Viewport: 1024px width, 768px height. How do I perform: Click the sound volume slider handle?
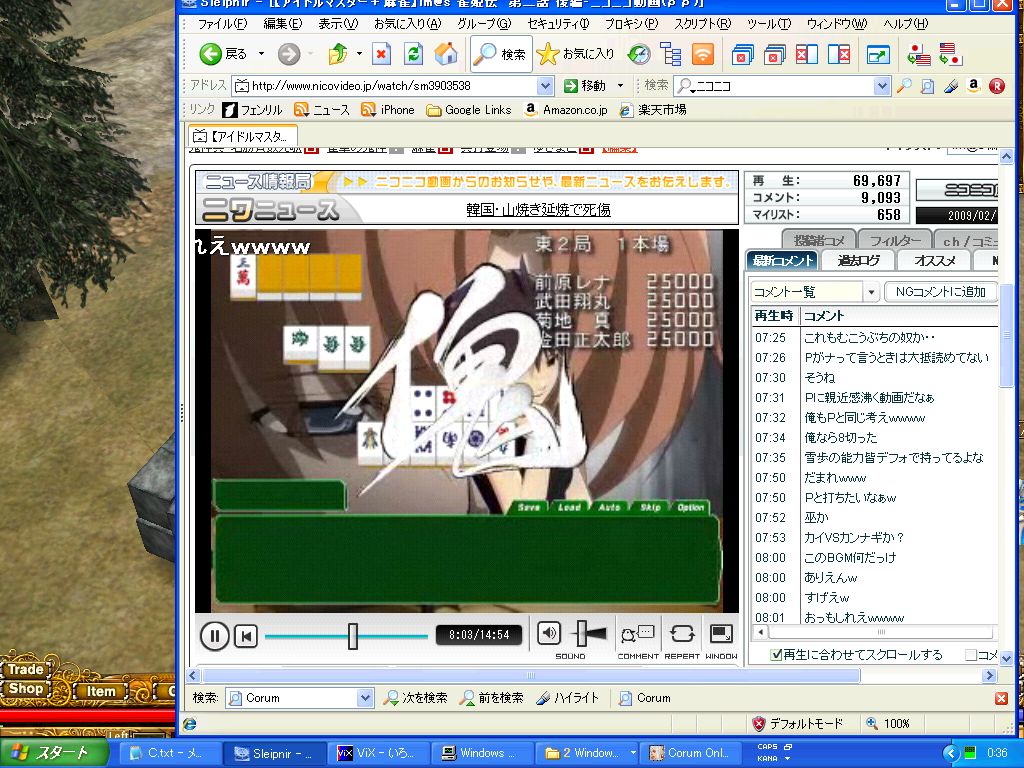tap(582, 633)
